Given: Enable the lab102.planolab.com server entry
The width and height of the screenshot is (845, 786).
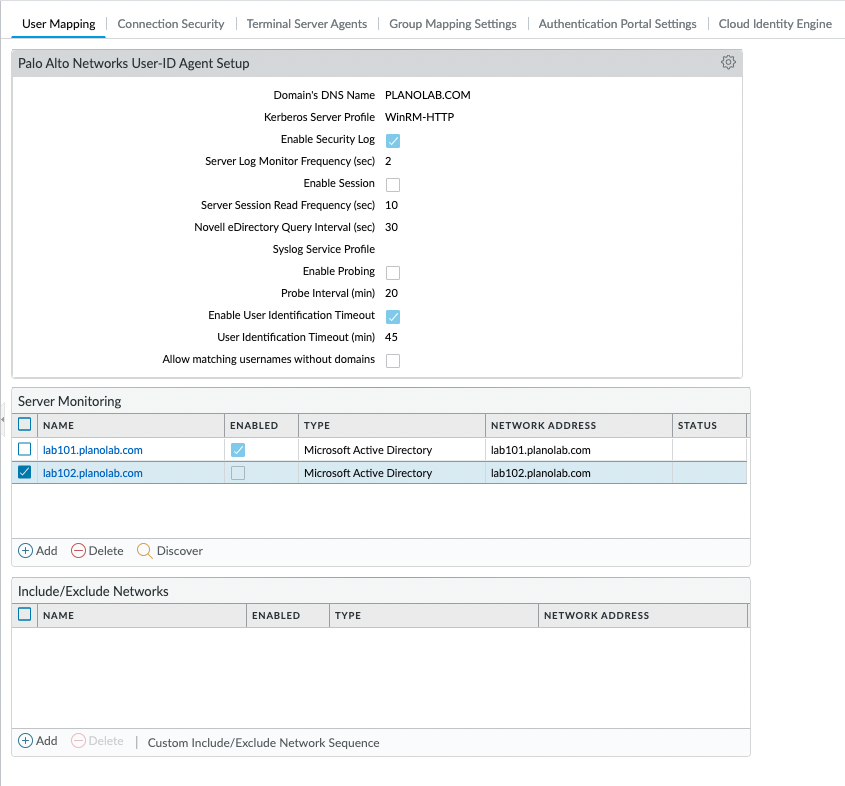Looking at the screenshot, I should [x=239, y=472].
